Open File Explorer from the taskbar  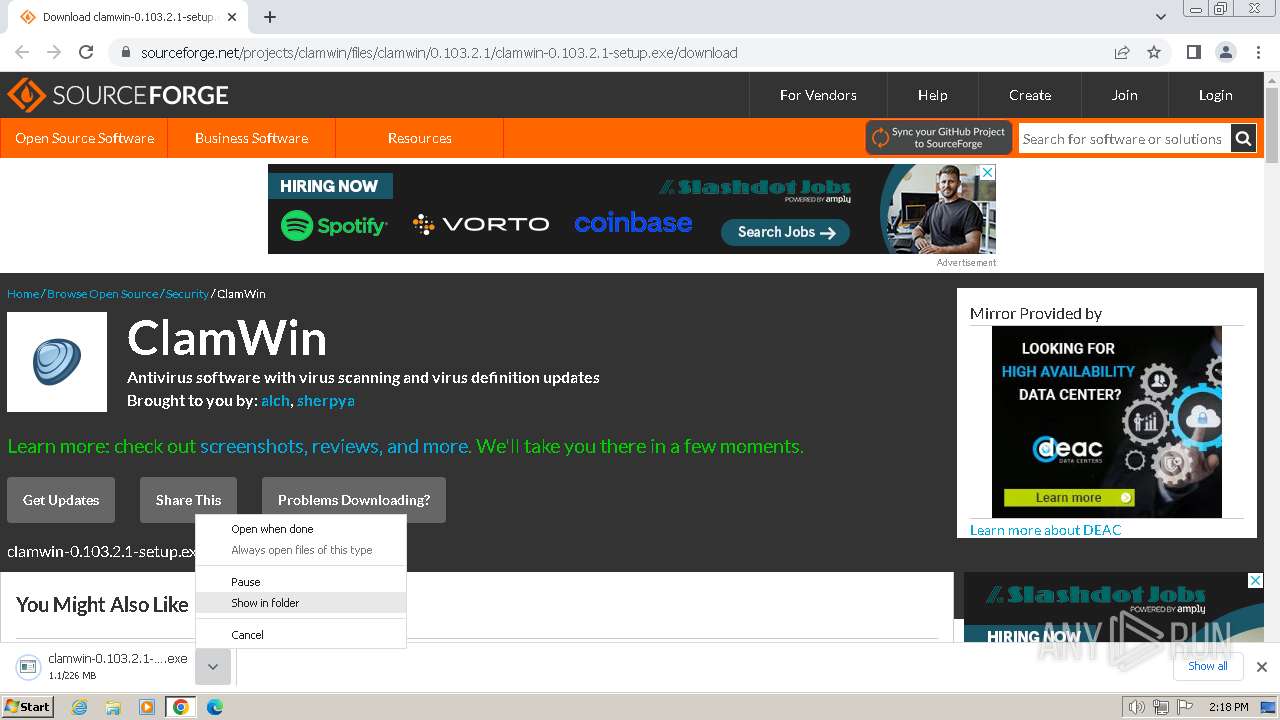pos(113,707)
